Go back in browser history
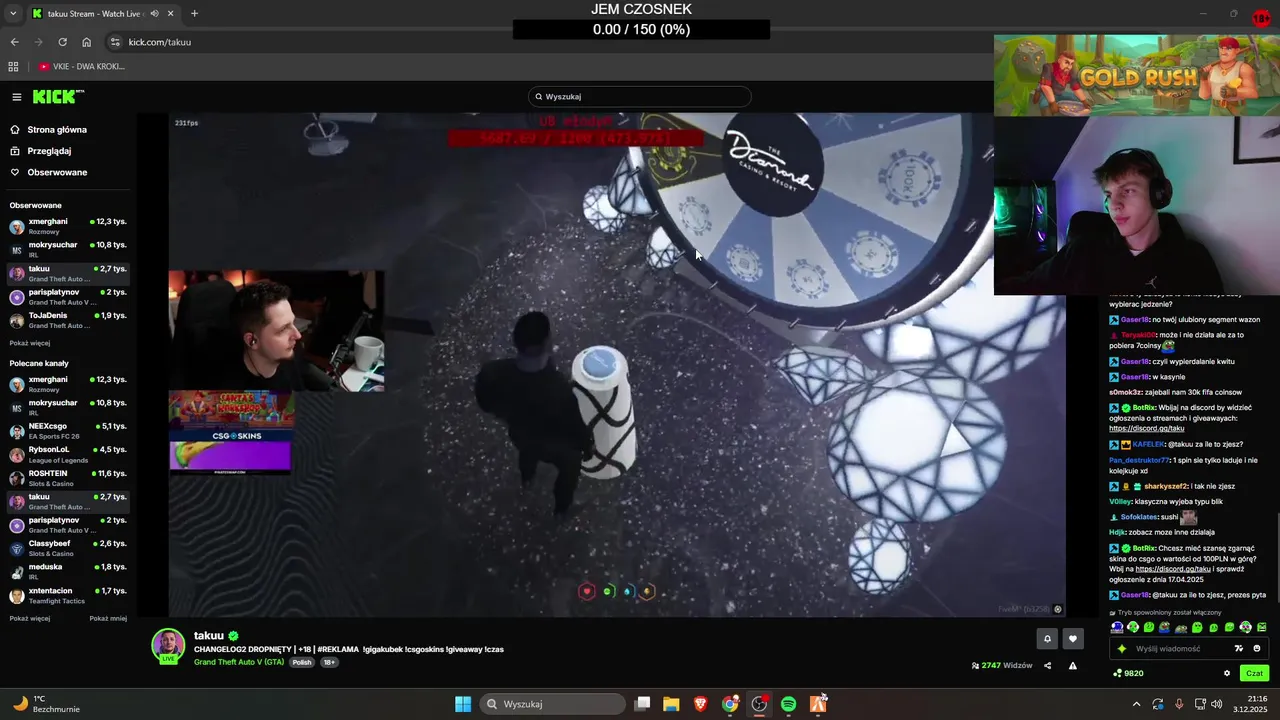 click(x=14, y=42)
